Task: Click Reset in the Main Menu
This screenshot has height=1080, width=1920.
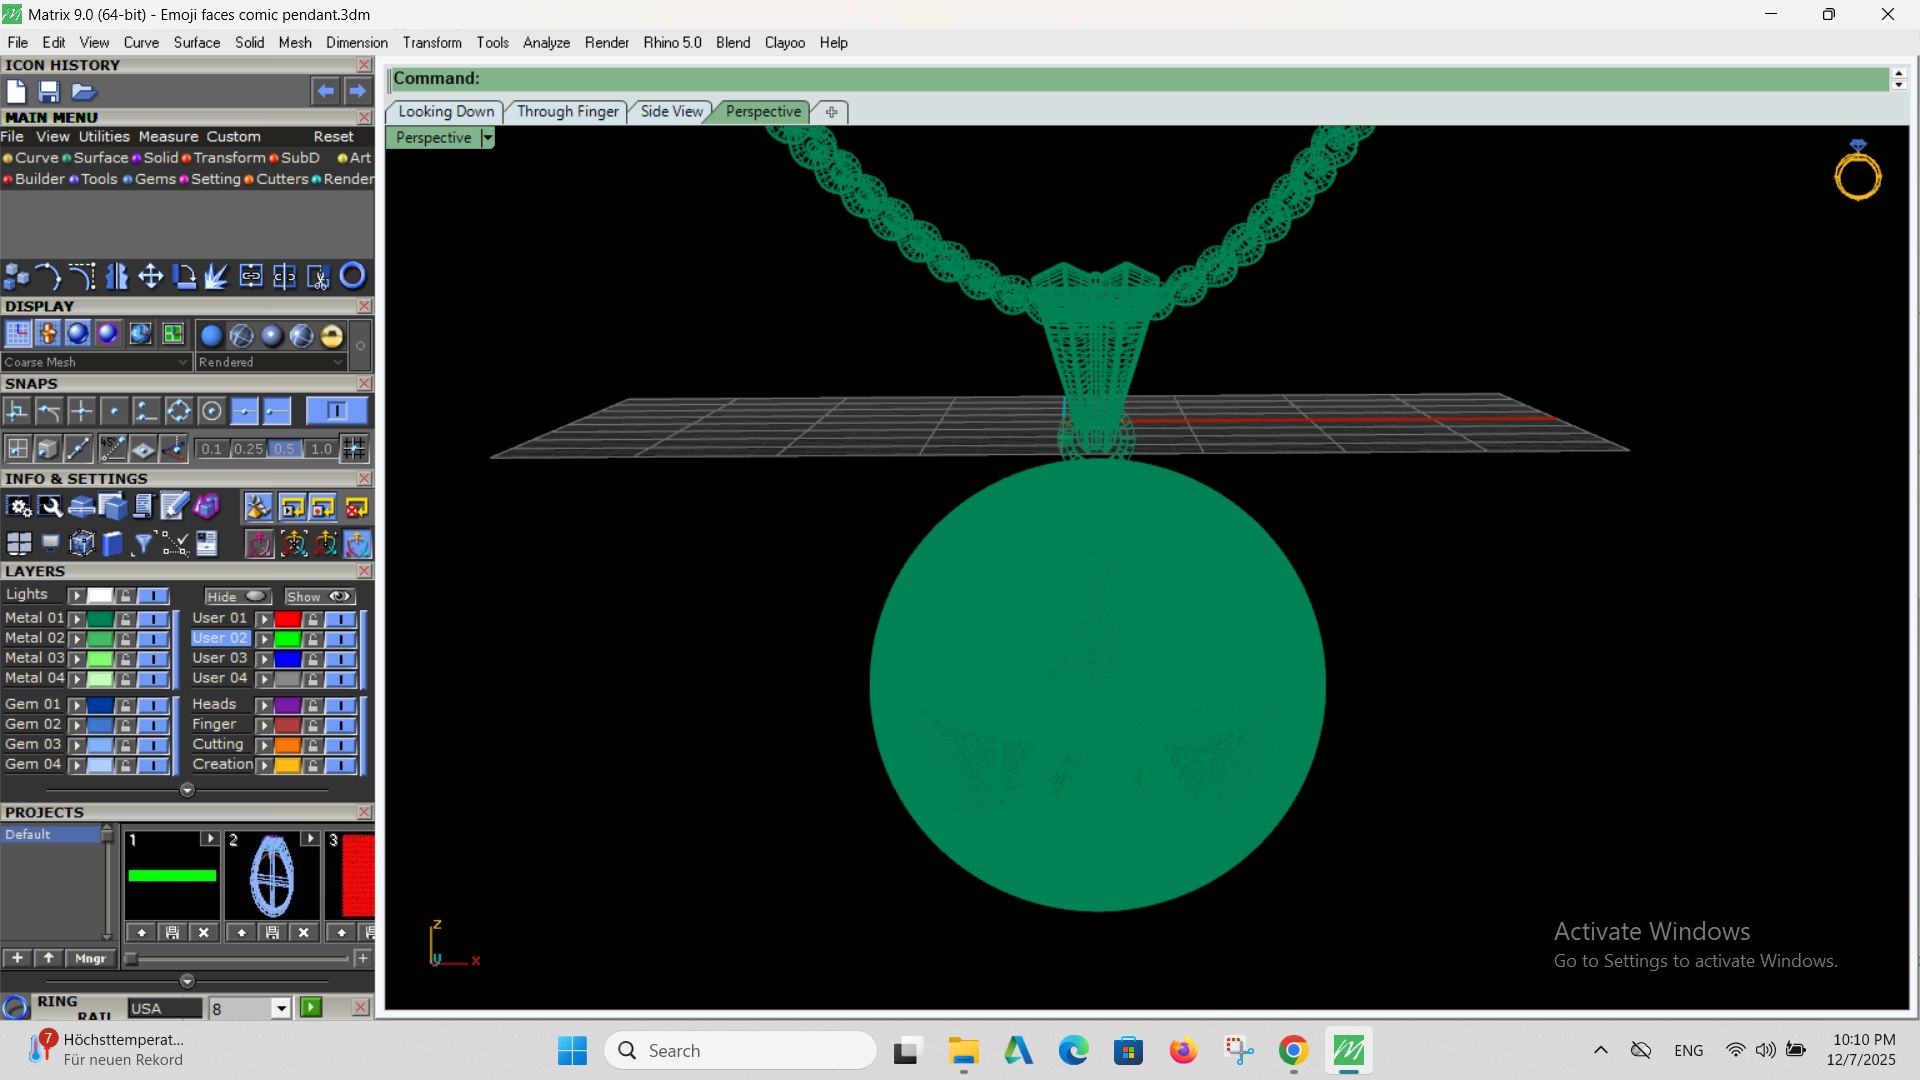Action: point(333,137)
